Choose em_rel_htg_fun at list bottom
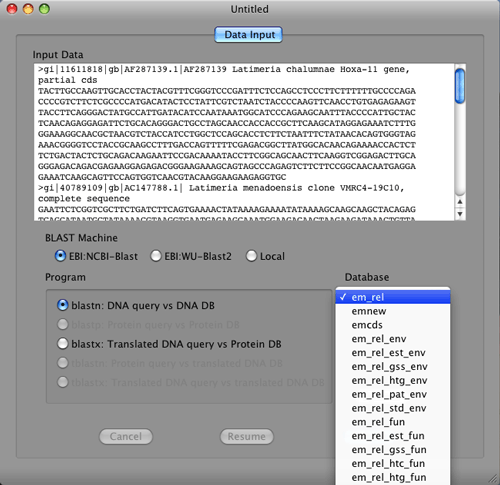Viewport: 500px width, 485px height. pyautogui.click(x=393, y=477)
